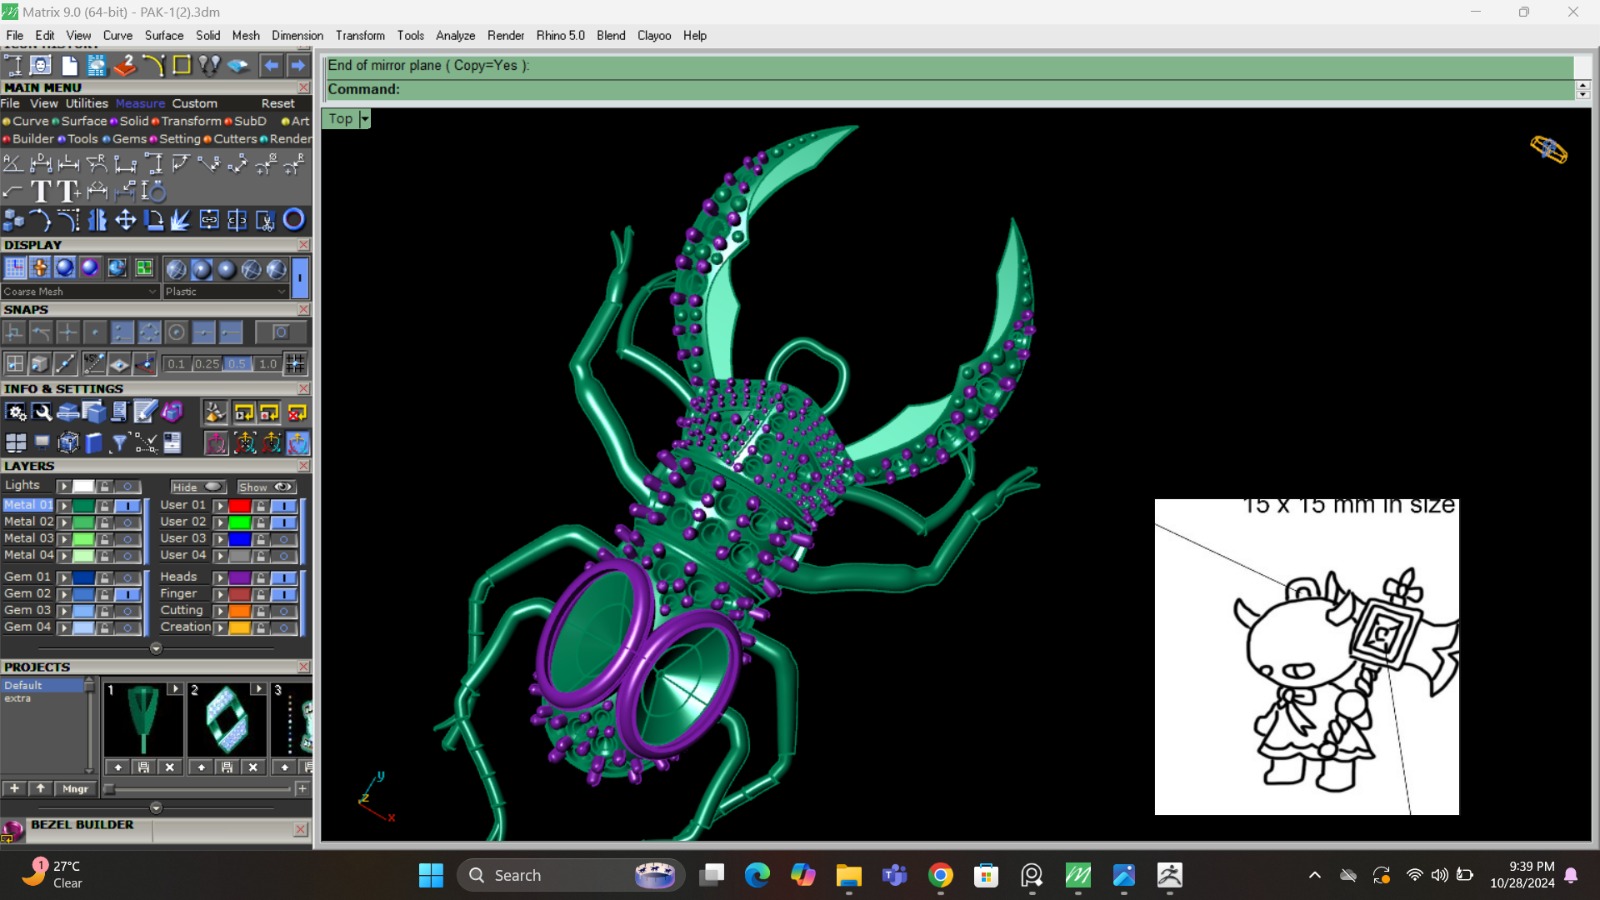Click the Mngr button in Projects
Screen dimensions: 1600x900
point(75,789)
